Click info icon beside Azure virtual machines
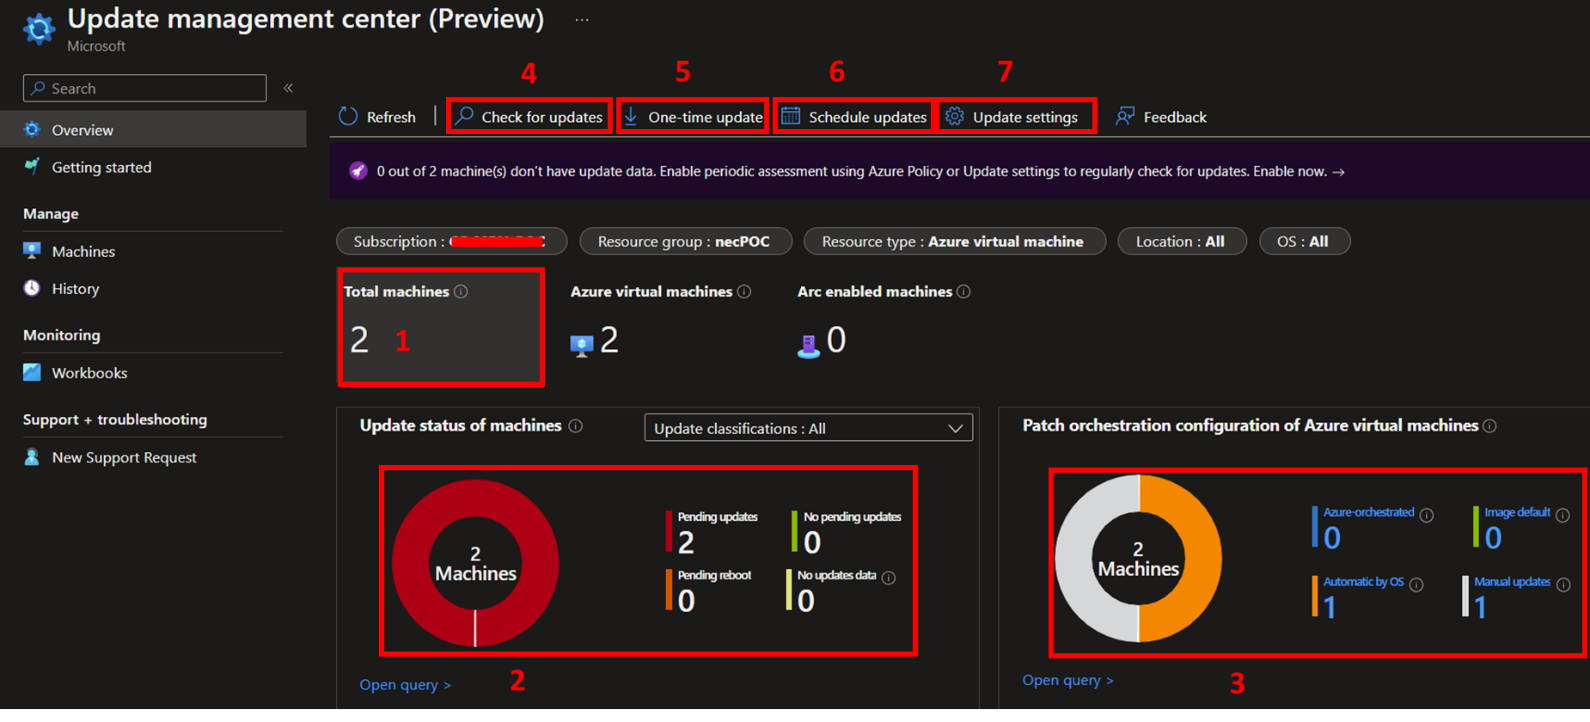This screenshot has height=722, width=1590. point(744,291)
